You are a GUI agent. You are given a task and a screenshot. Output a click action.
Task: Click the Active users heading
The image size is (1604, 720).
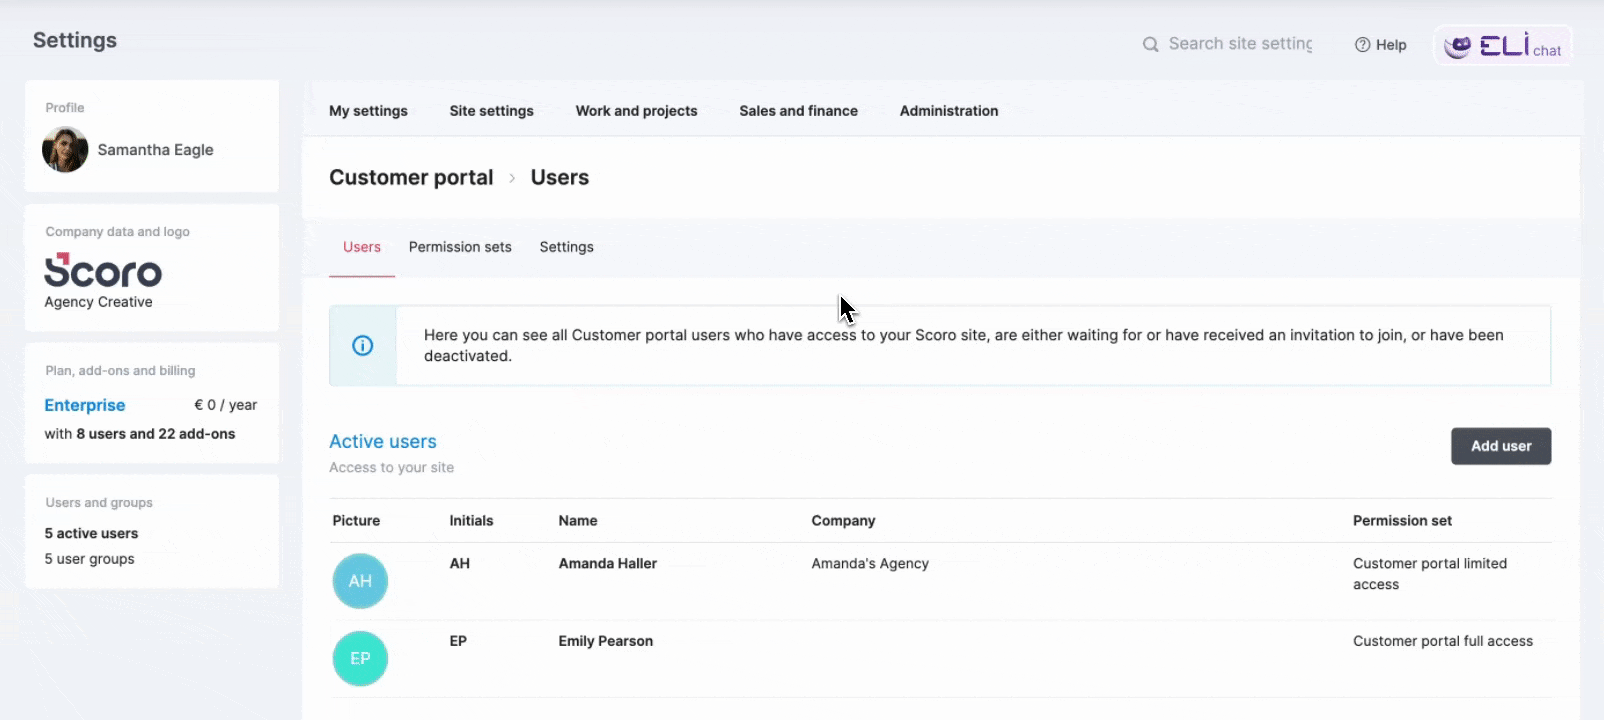[x=383, y=441]
